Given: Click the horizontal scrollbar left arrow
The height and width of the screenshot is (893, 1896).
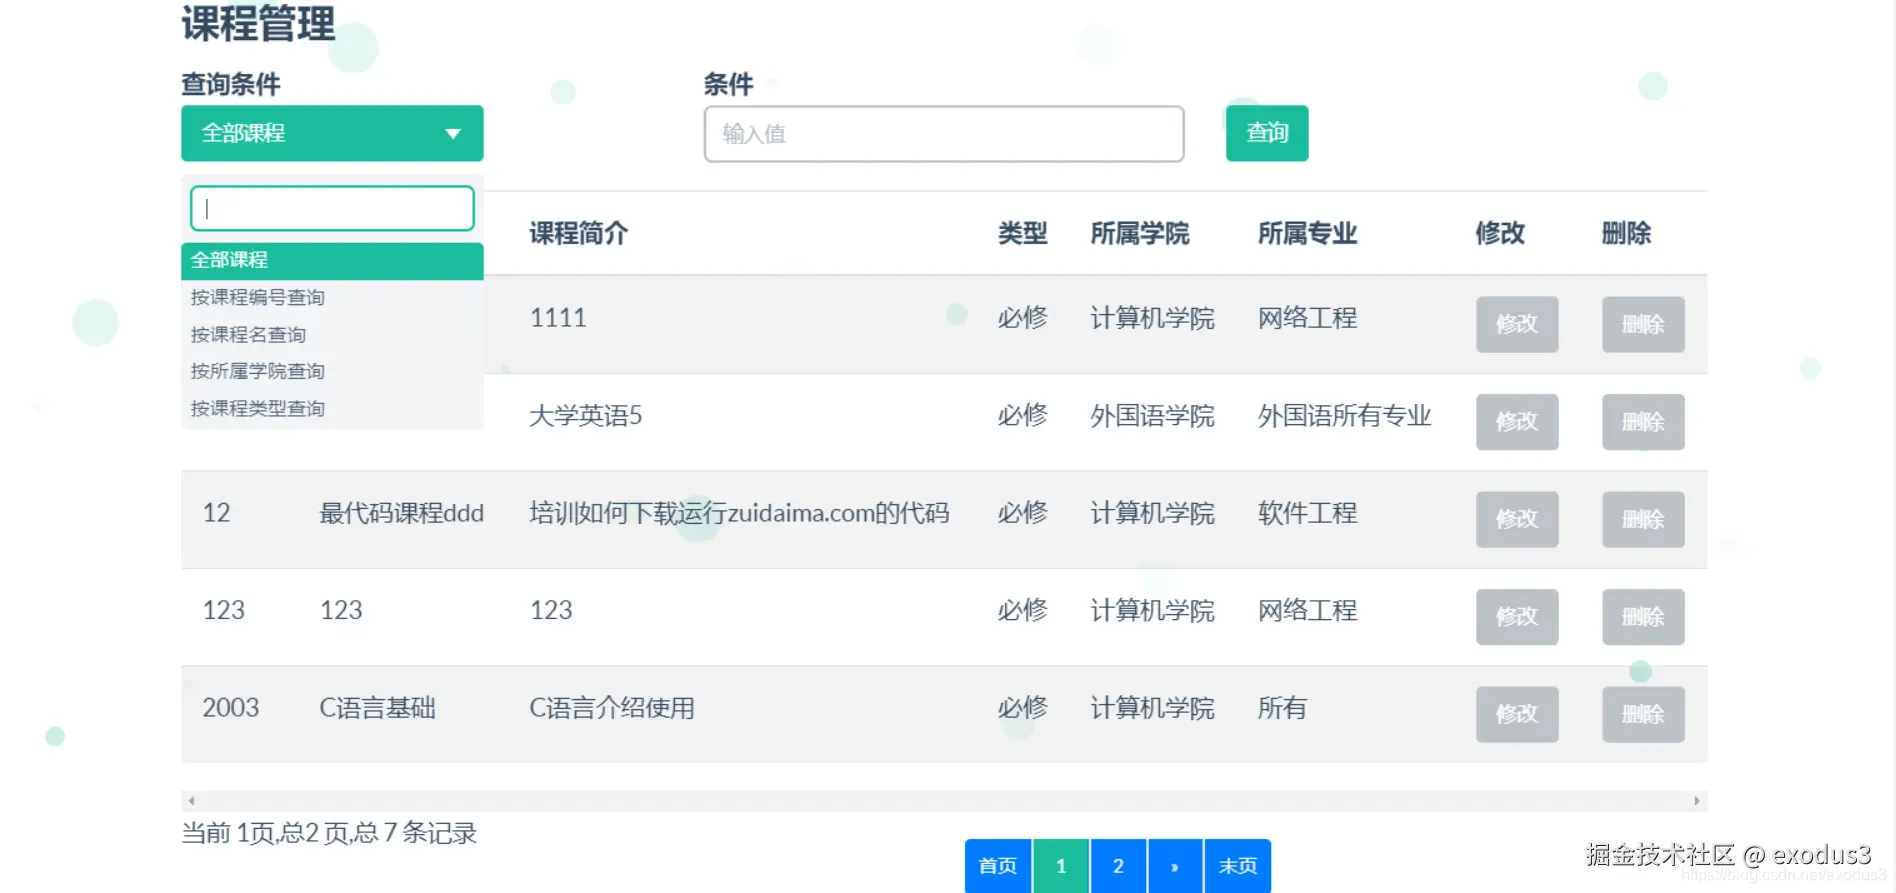Looking at the screenshot, I should [191, 800].
